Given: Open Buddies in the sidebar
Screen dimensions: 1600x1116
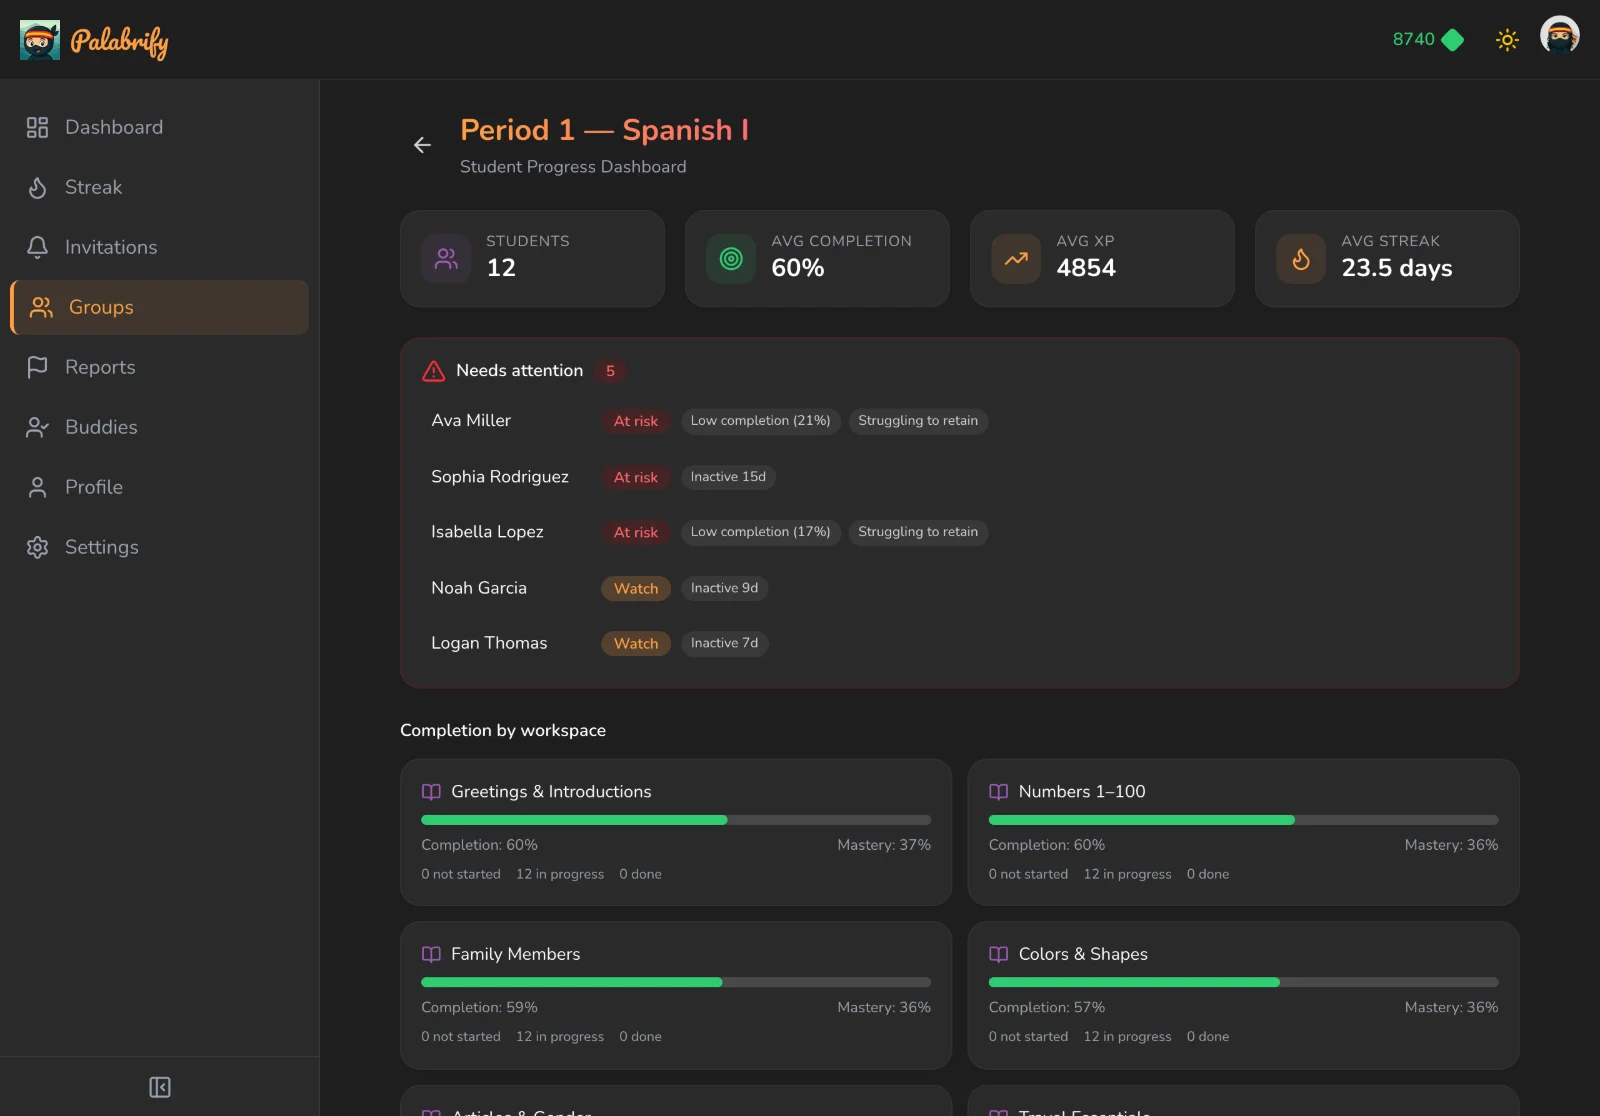Looking at the screenshot, I should pos(160,427).
